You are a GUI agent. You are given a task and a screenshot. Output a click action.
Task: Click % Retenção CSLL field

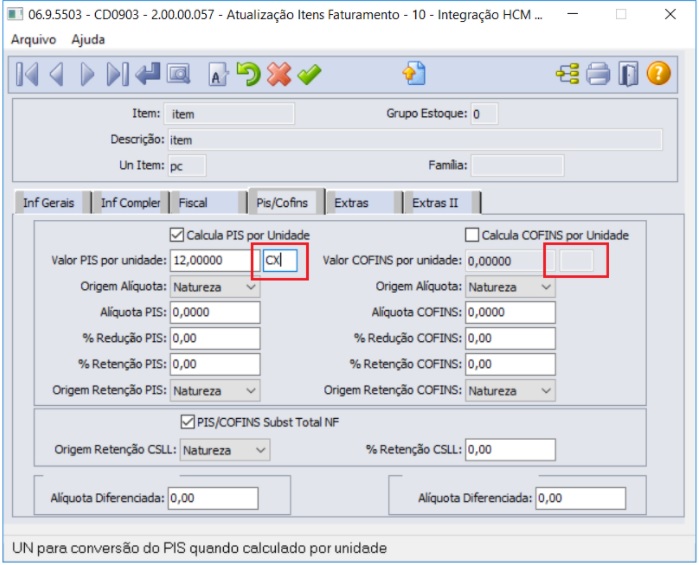pos(510,450)
